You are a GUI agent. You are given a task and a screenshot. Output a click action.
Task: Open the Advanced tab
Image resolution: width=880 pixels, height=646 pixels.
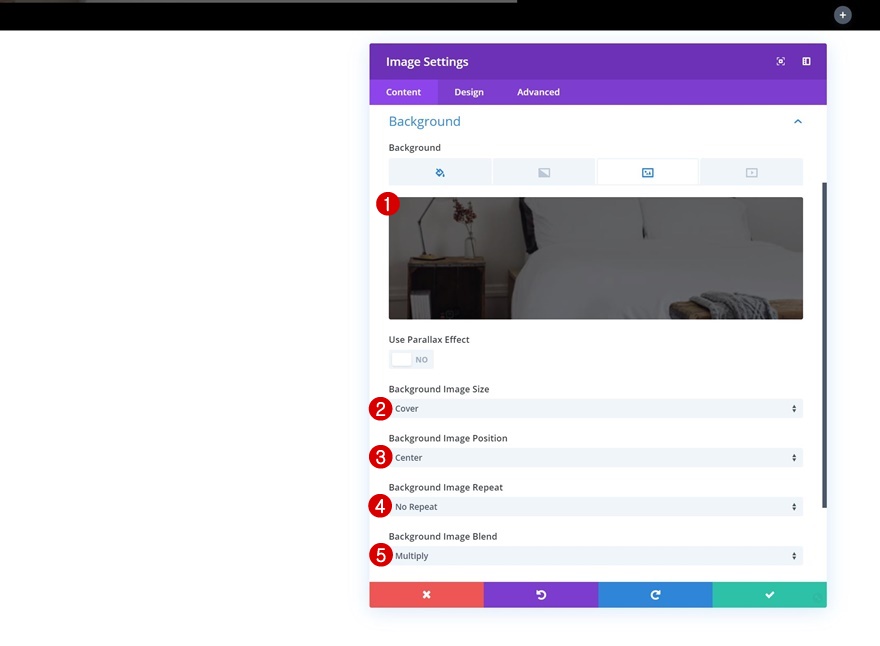point(538,92)
